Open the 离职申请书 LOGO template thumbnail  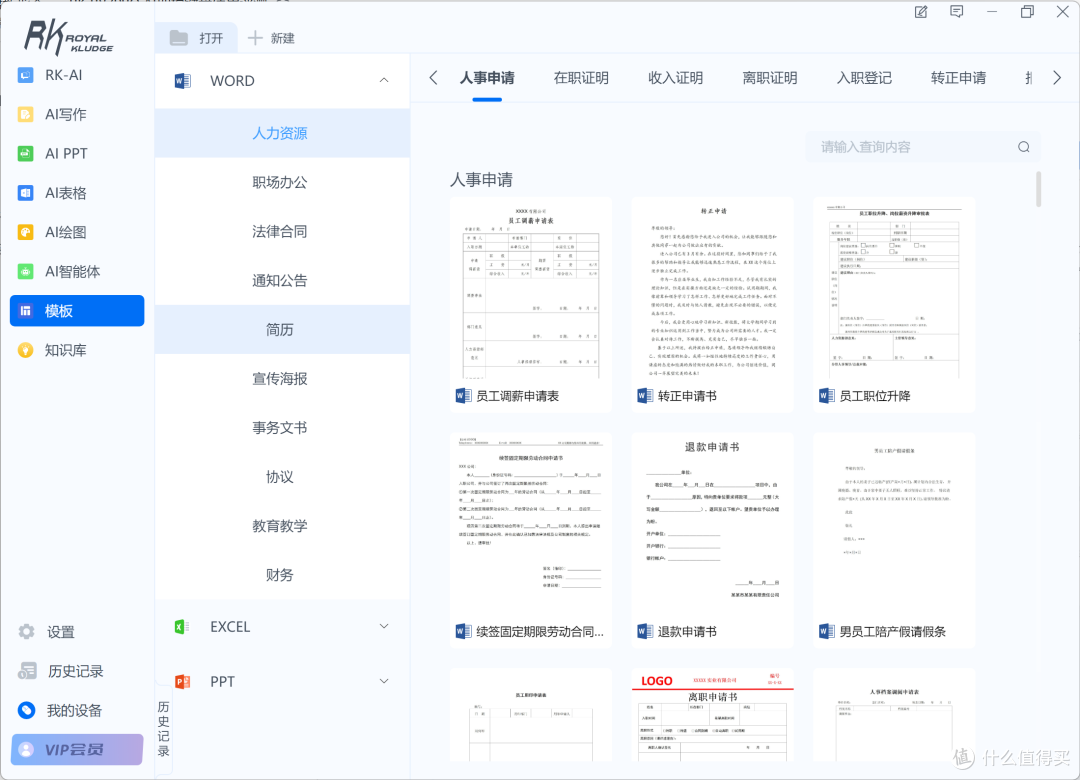(712, 715)
